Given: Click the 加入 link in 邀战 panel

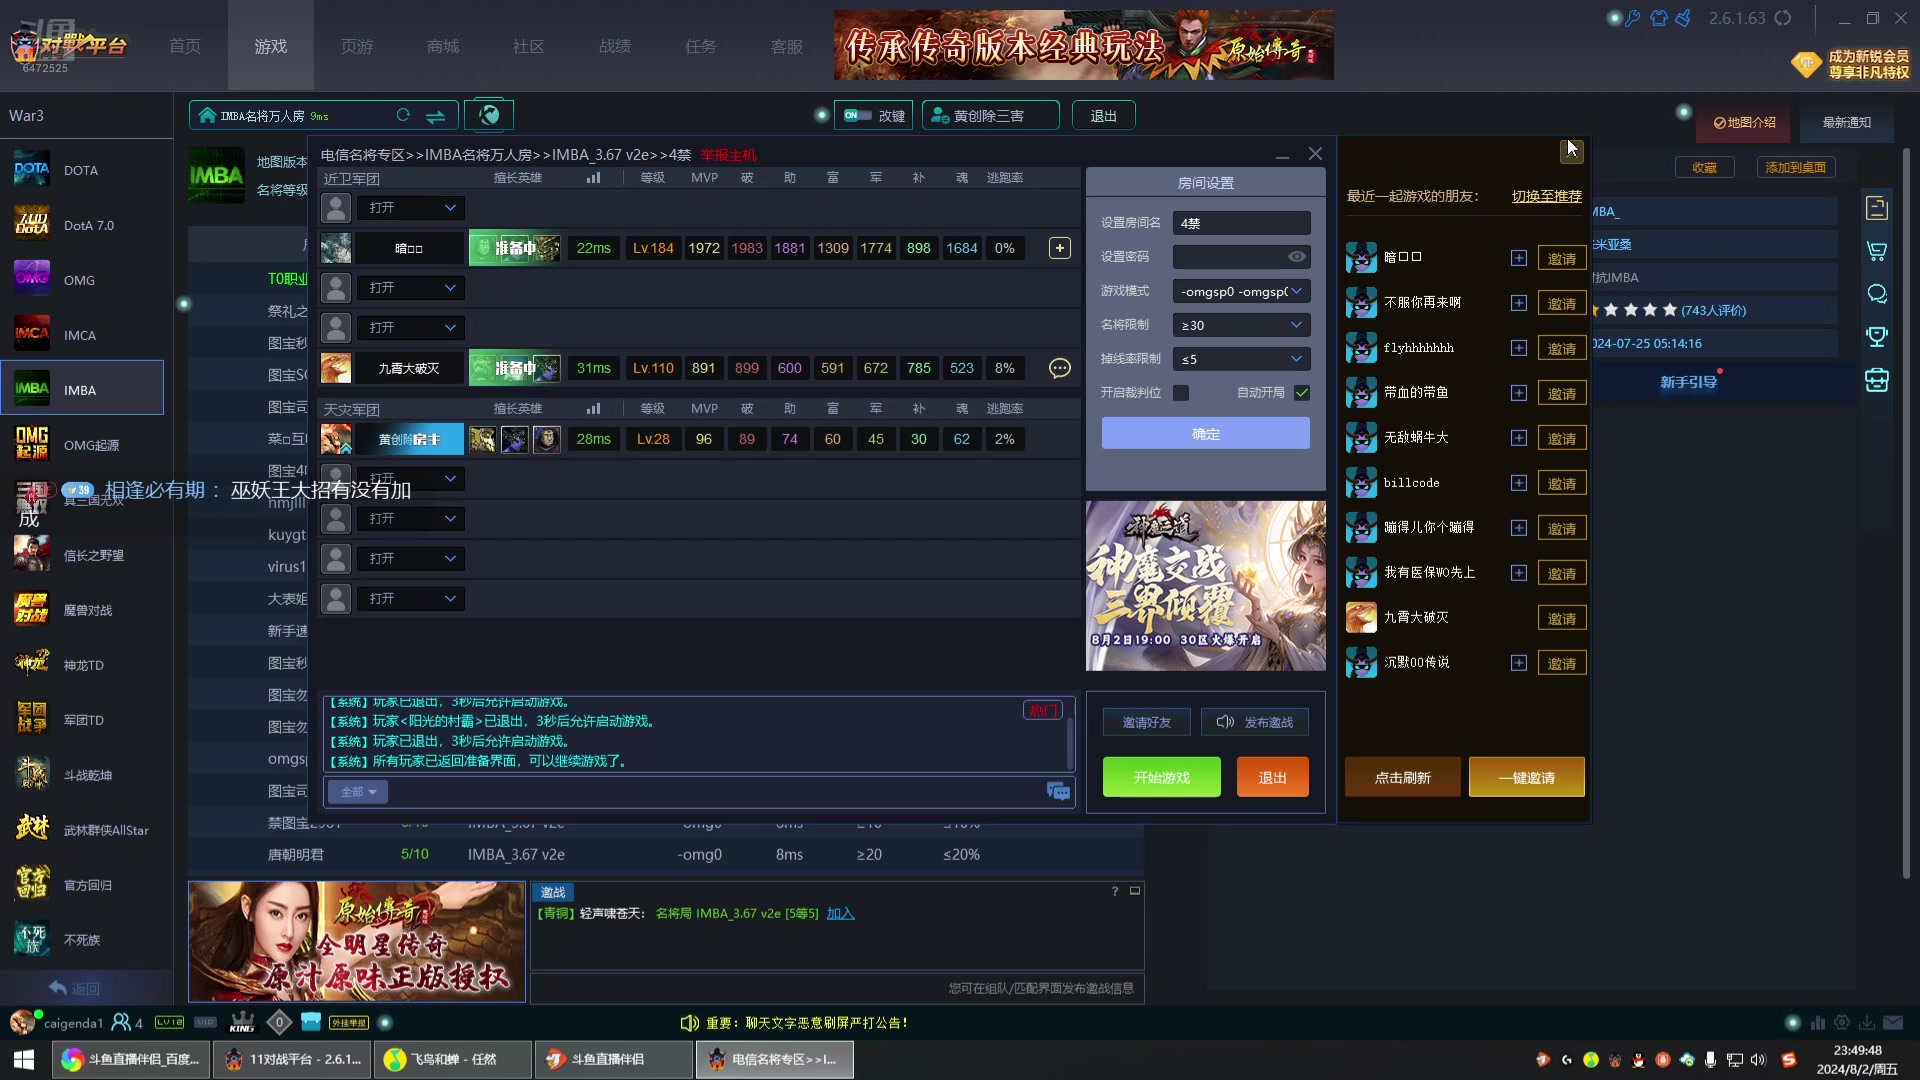Looking at the screenshot, I should pyautogui.click(x=840, y=914).
